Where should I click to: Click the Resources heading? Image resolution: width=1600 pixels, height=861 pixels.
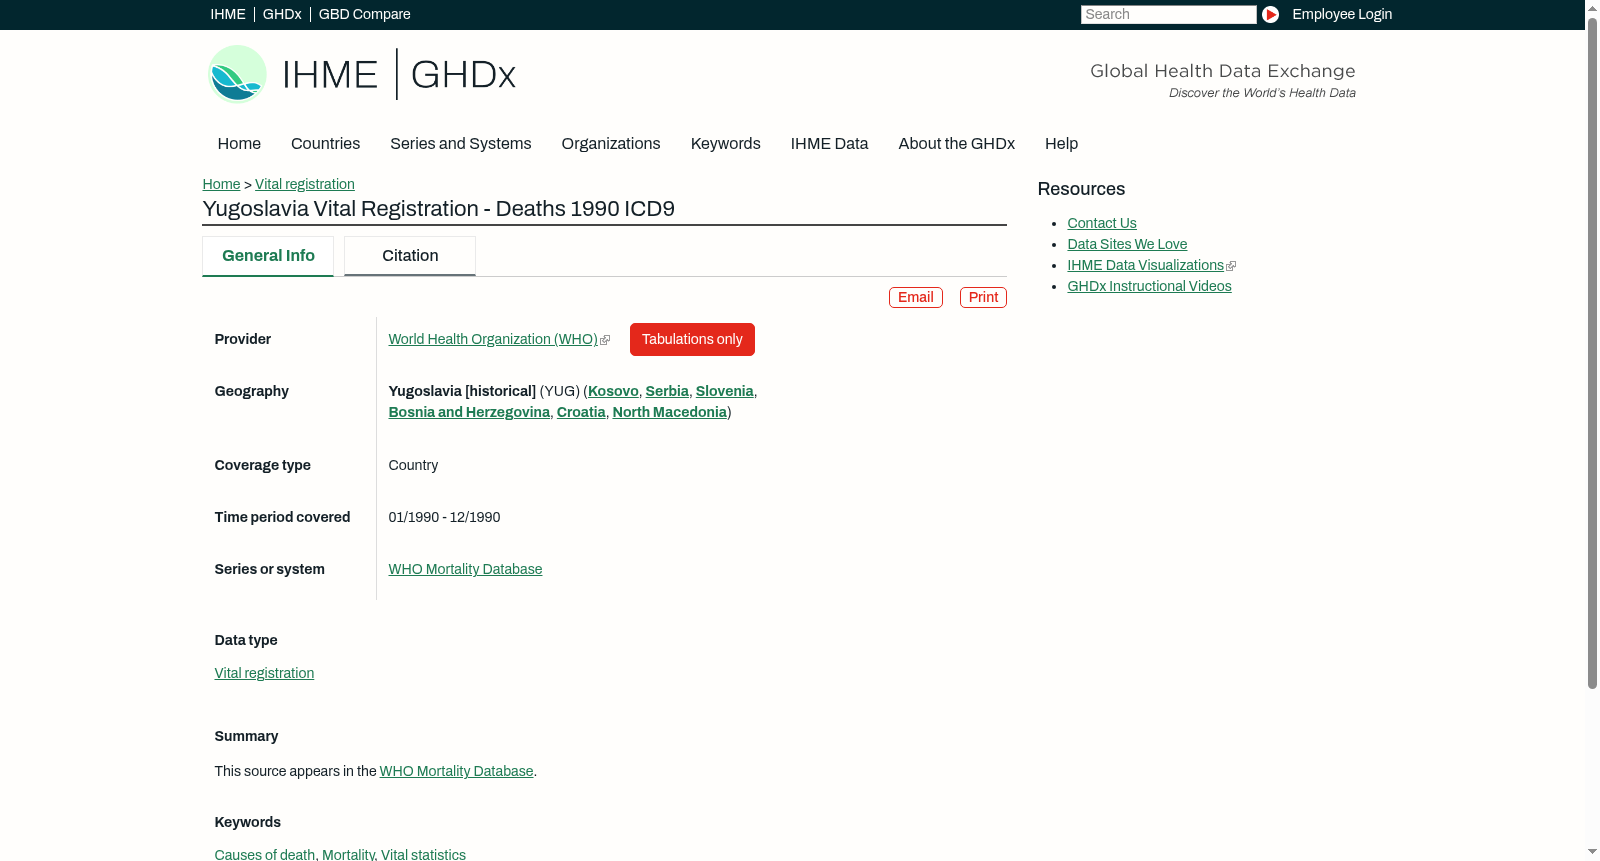[1081, 189]
